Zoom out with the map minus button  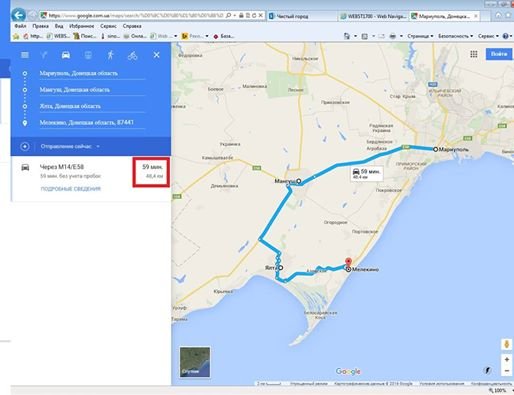pyautogui.click(x=507, y=370)
